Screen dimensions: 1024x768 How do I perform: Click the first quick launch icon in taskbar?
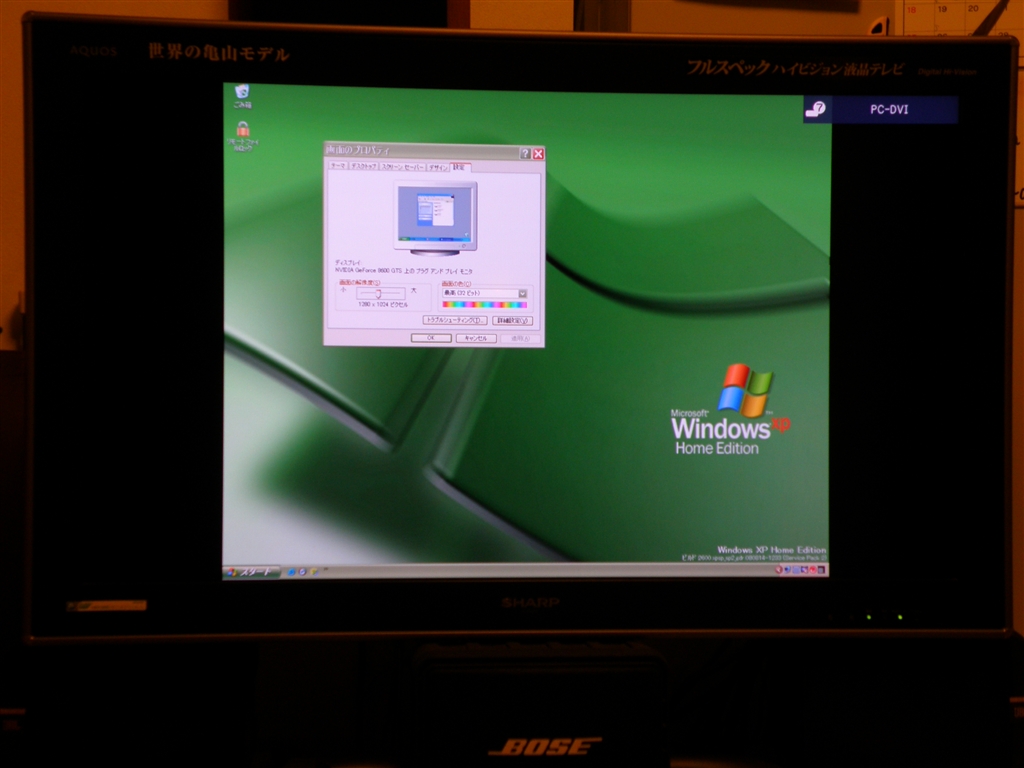(292, 572)
